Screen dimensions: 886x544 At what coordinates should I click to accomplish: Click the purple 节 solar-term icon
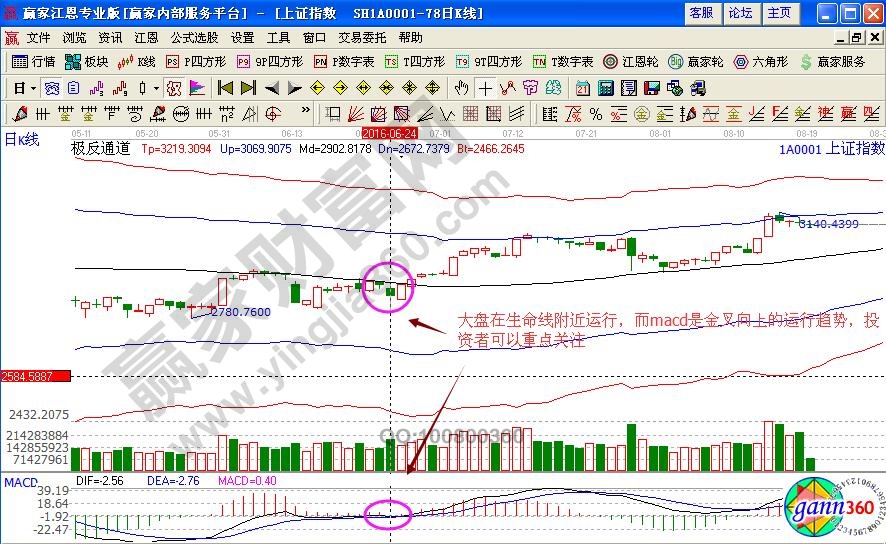531,88
